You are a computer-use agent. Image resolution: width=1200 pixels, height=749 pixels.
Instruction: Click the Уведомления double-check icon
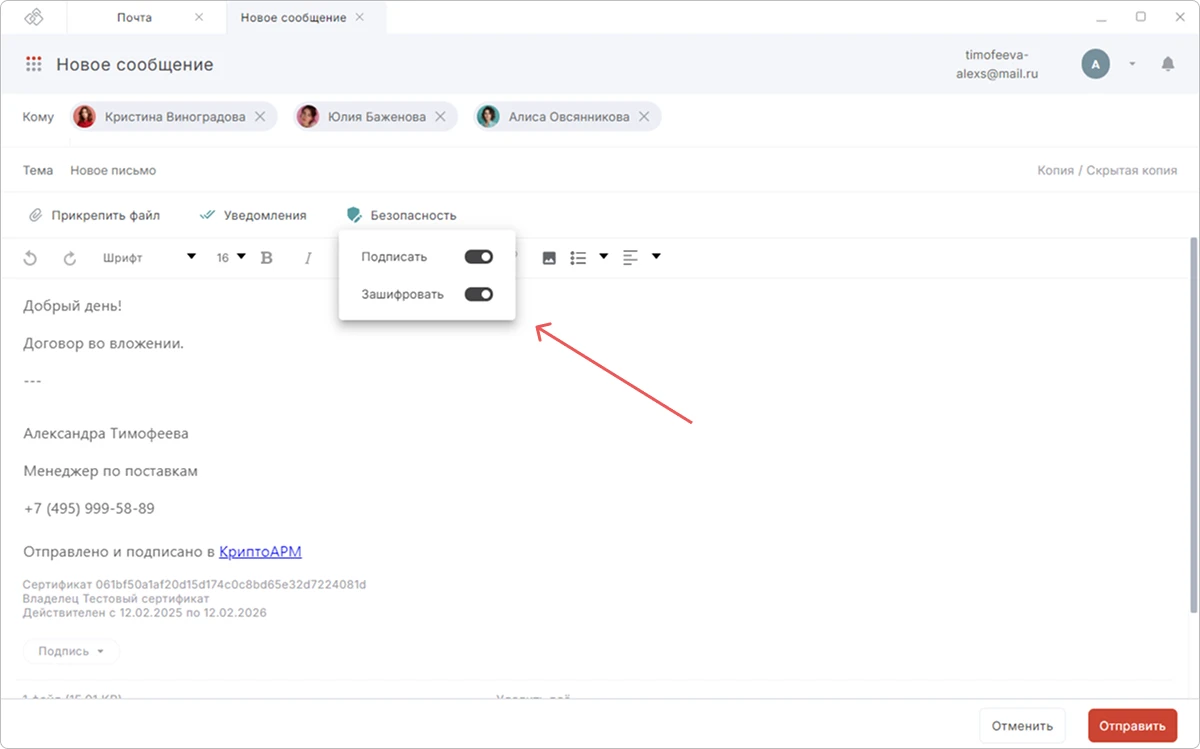click(x=208, y=215)
